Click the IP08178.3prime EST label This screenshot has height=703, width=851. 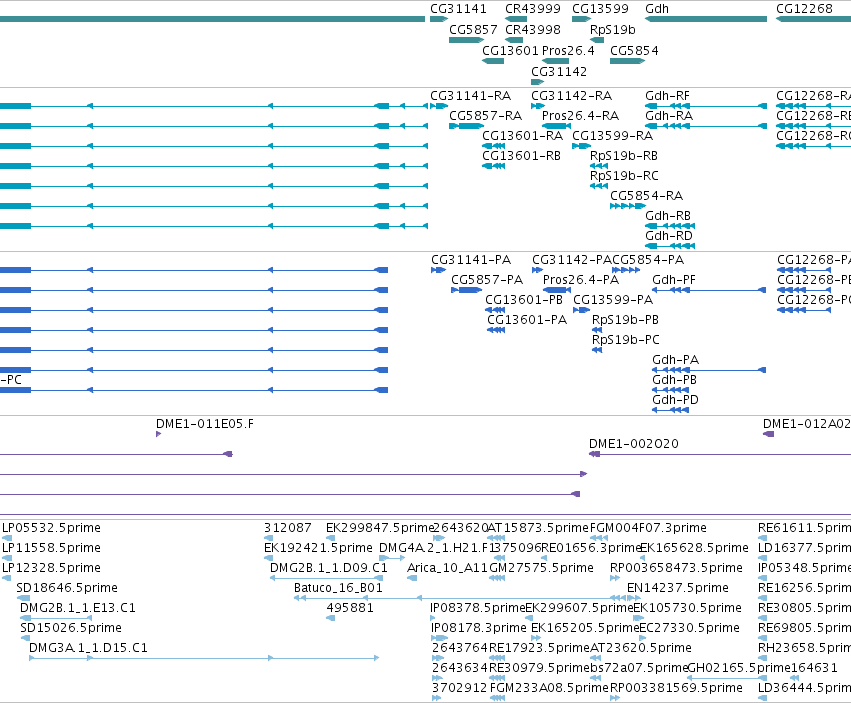point(479,628)
